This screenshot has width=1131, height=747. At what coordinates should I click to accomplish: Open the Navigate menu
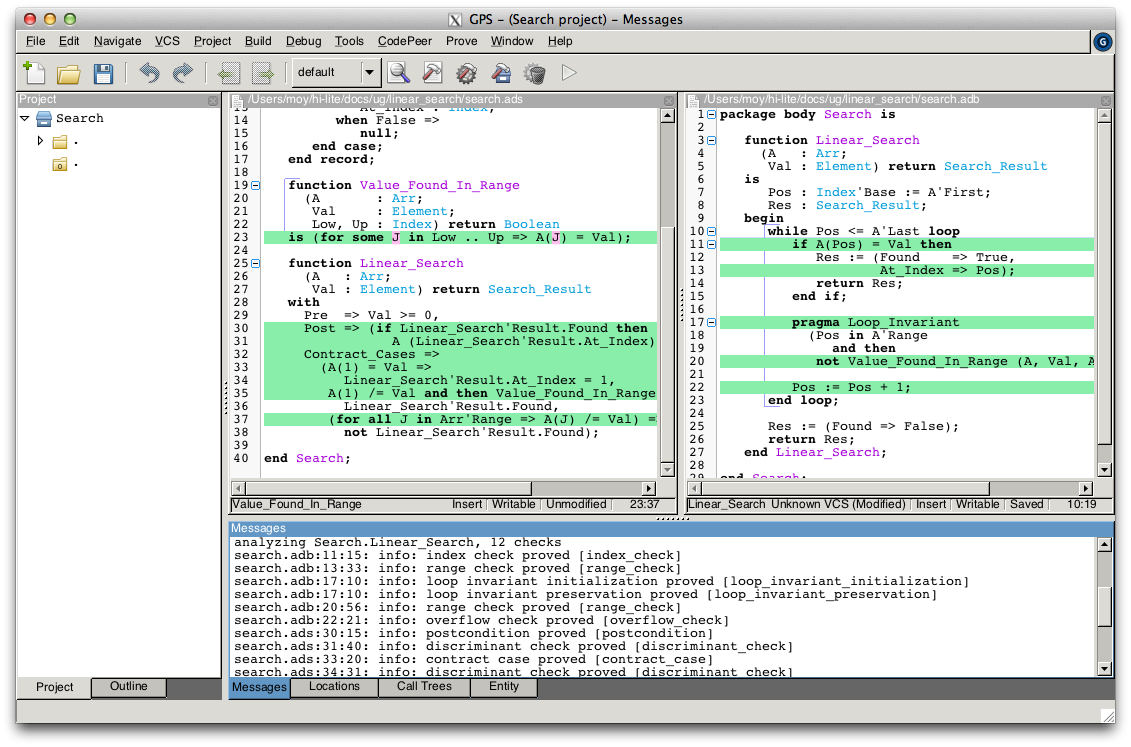[118, 41]
